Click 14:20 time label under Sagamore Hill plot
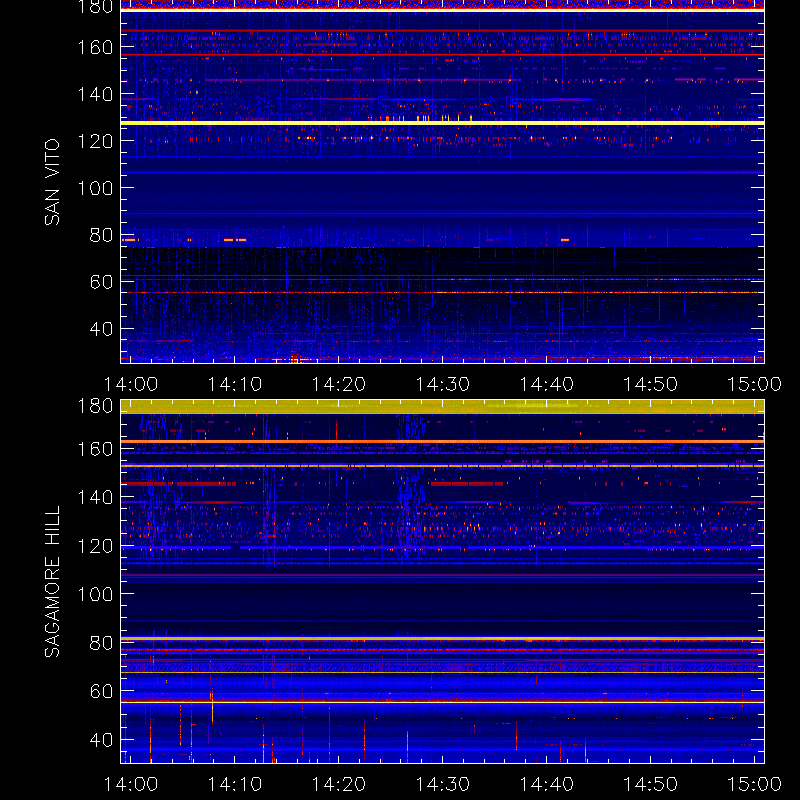 coord(339,784)
